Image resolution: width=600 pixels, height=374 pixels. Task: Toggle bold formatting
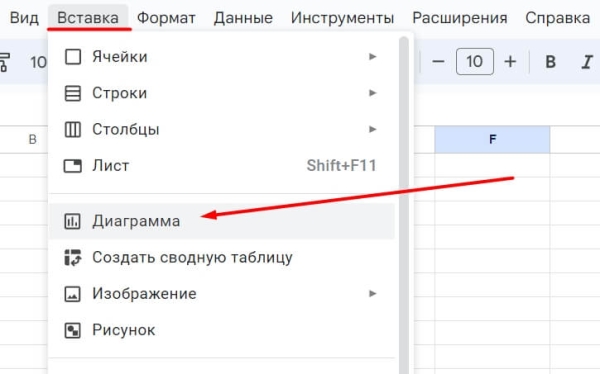pos(550,62)
